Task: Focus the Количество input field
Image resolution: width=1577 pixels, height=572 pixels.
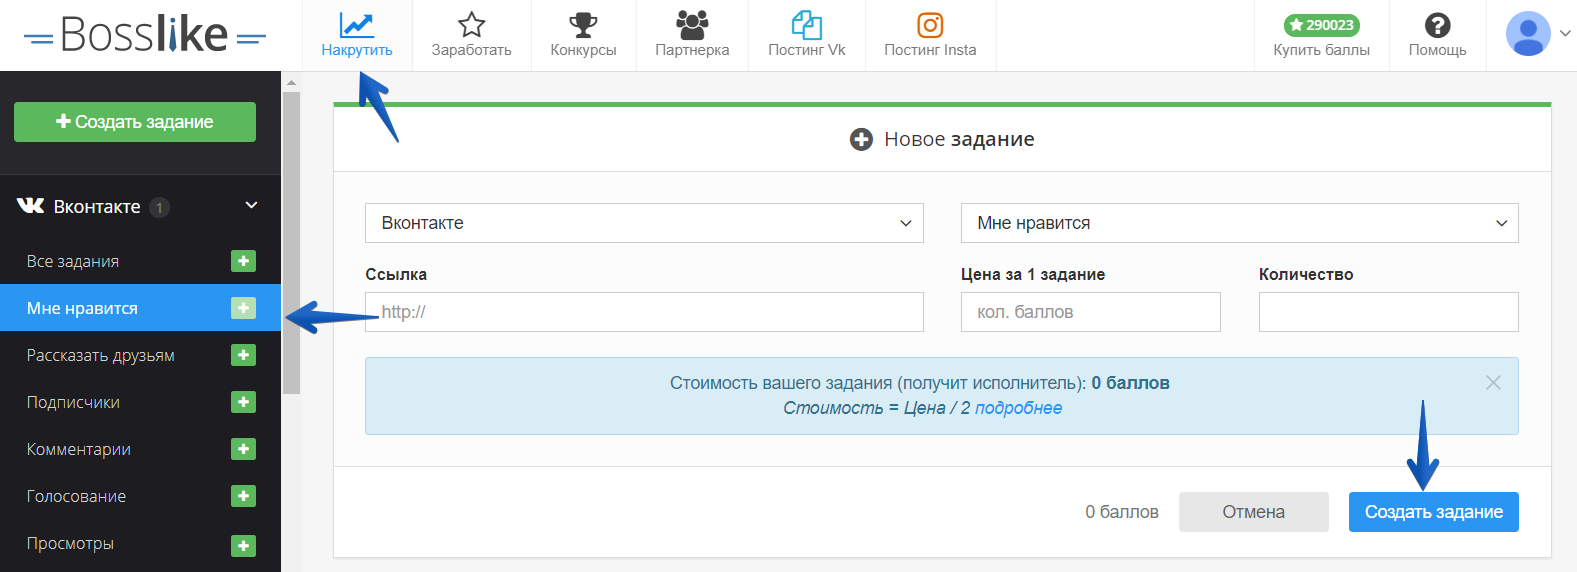Action: 1388,312
